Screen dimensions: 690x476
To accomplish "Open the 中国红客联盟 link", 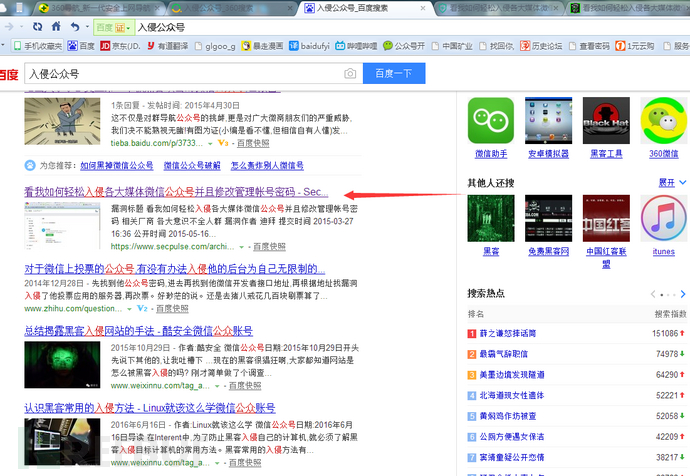I will point(606,257).
